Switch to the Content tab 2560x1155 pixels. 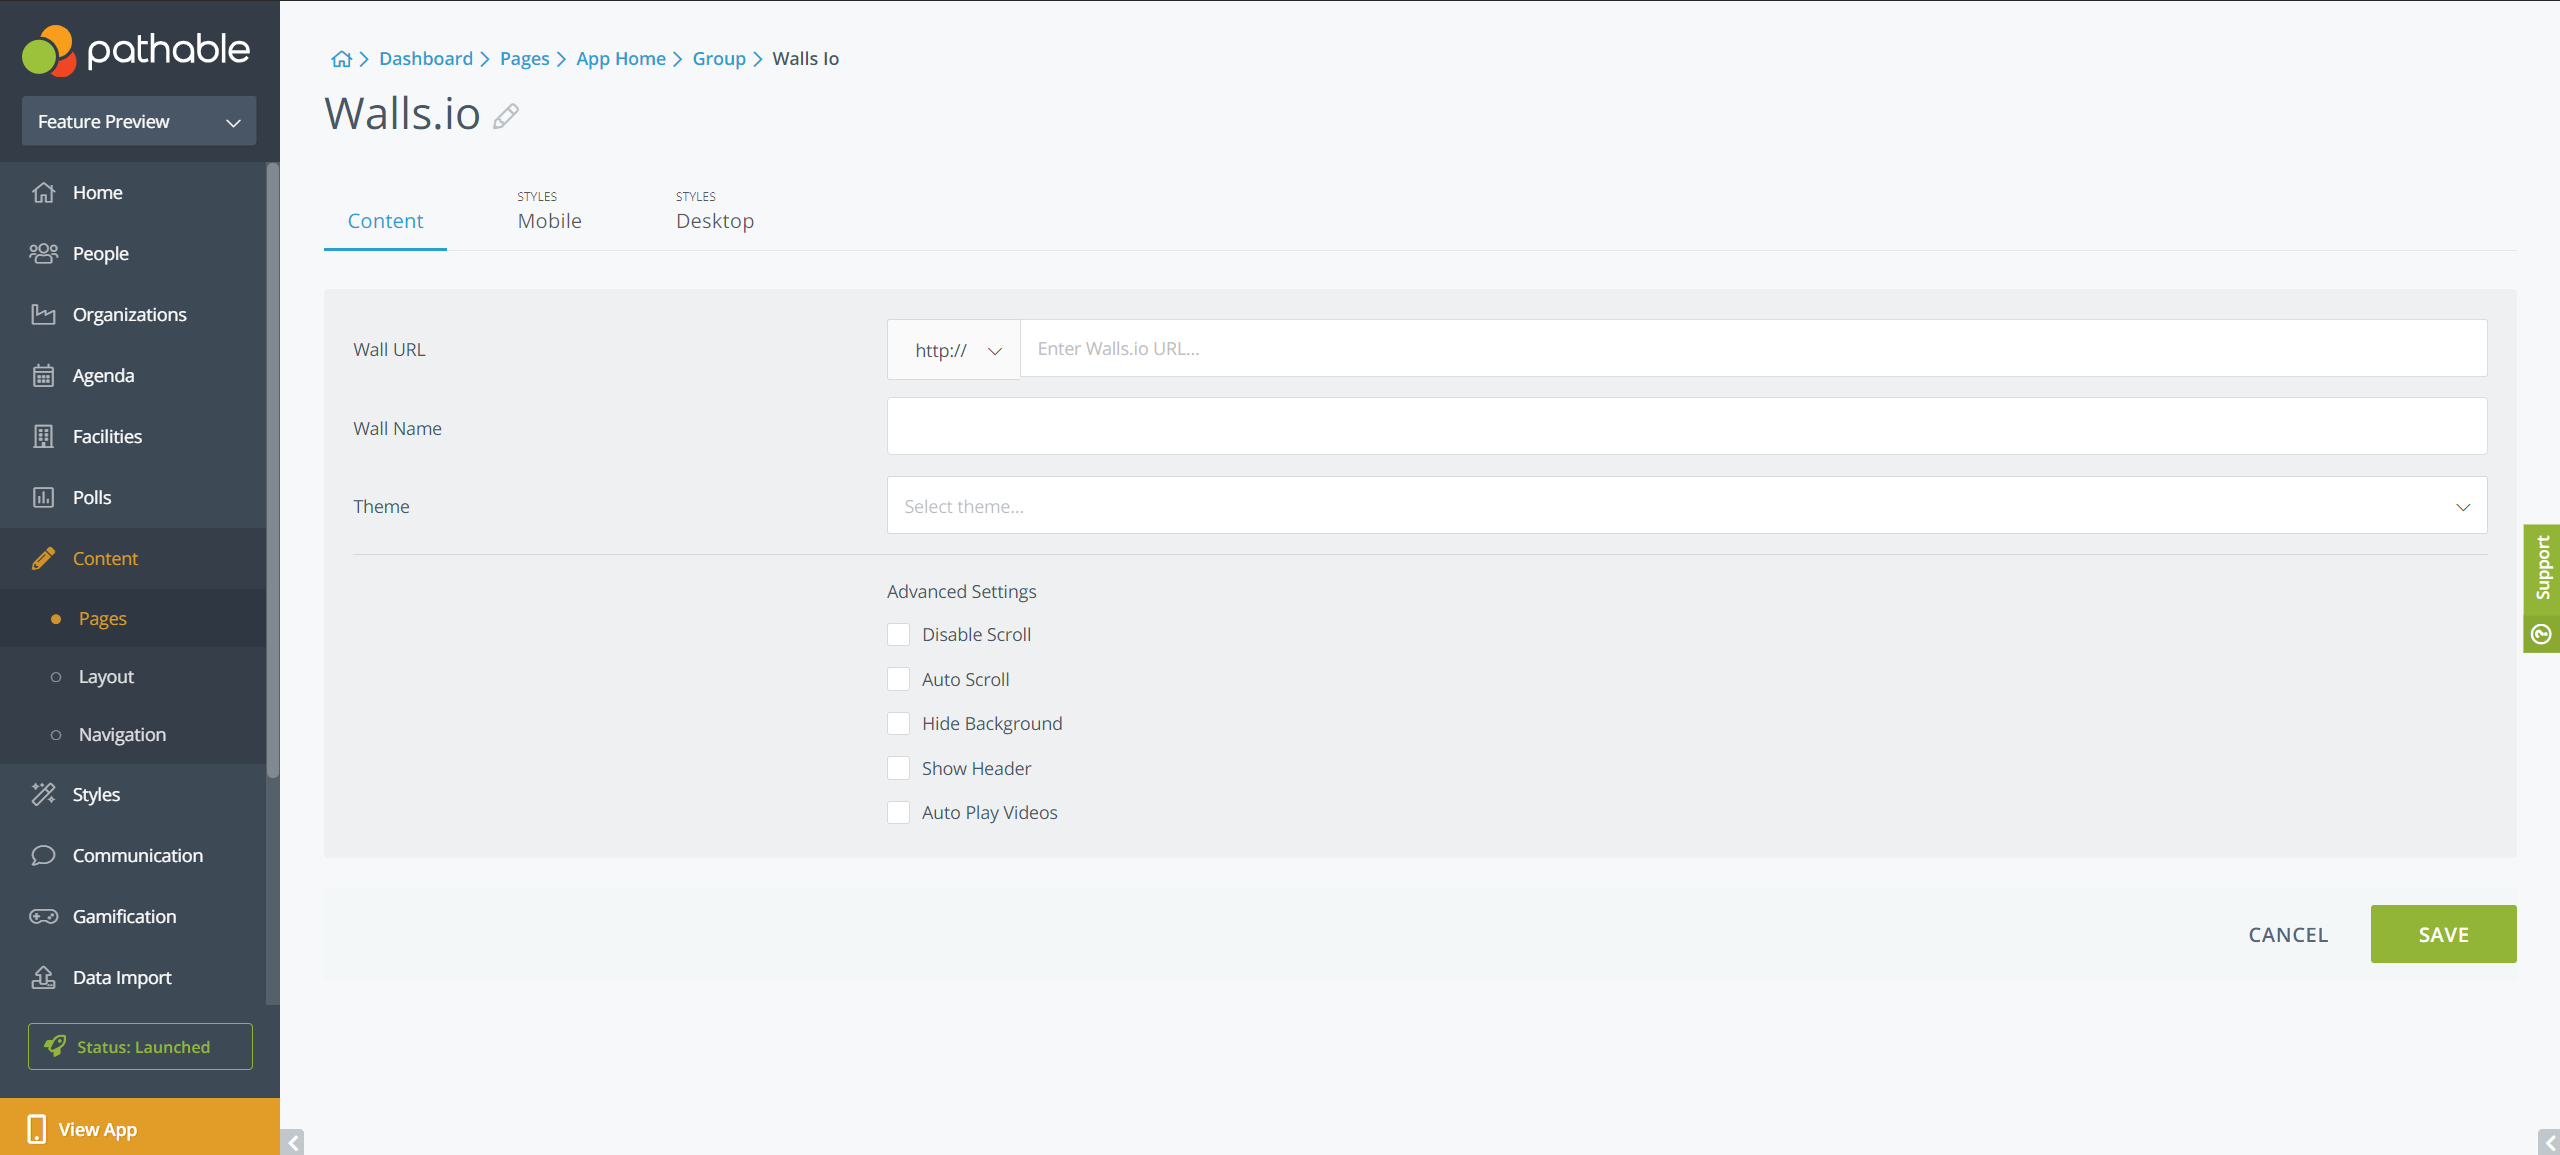[385, 221]
